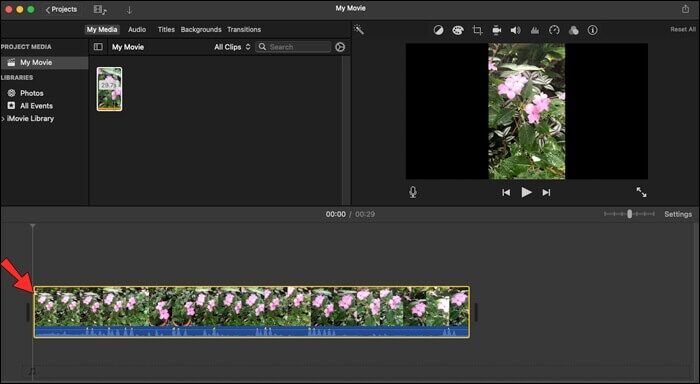Click the 00:29 total duration
700x384 pixels.
tap(365, 214)
